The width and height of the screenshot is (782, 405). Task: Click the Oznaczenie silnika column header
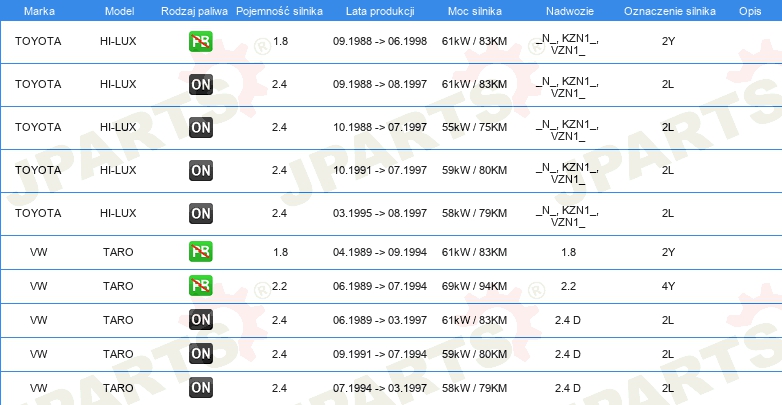670,11
